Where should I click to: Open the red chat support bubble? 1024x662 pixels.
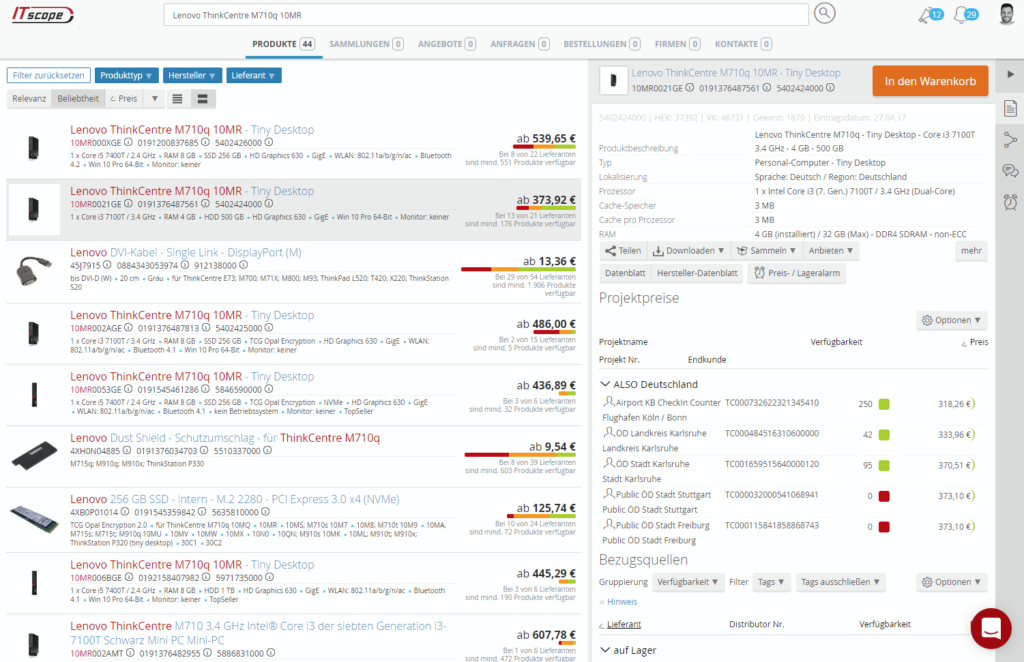point(991,628)
